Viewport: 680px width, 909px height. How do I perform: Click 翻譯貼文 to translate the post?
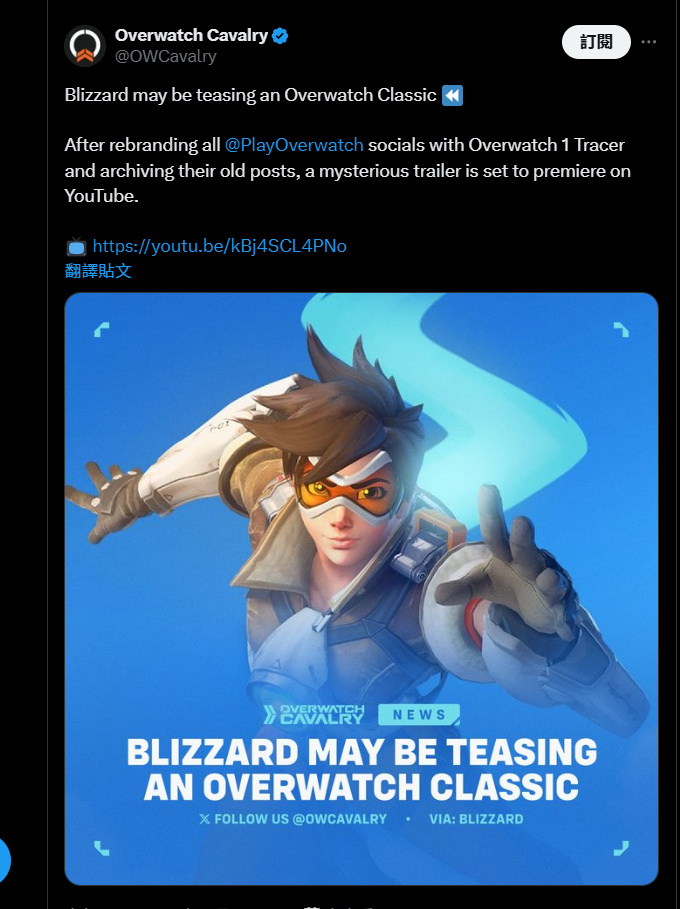pos(98,271)
